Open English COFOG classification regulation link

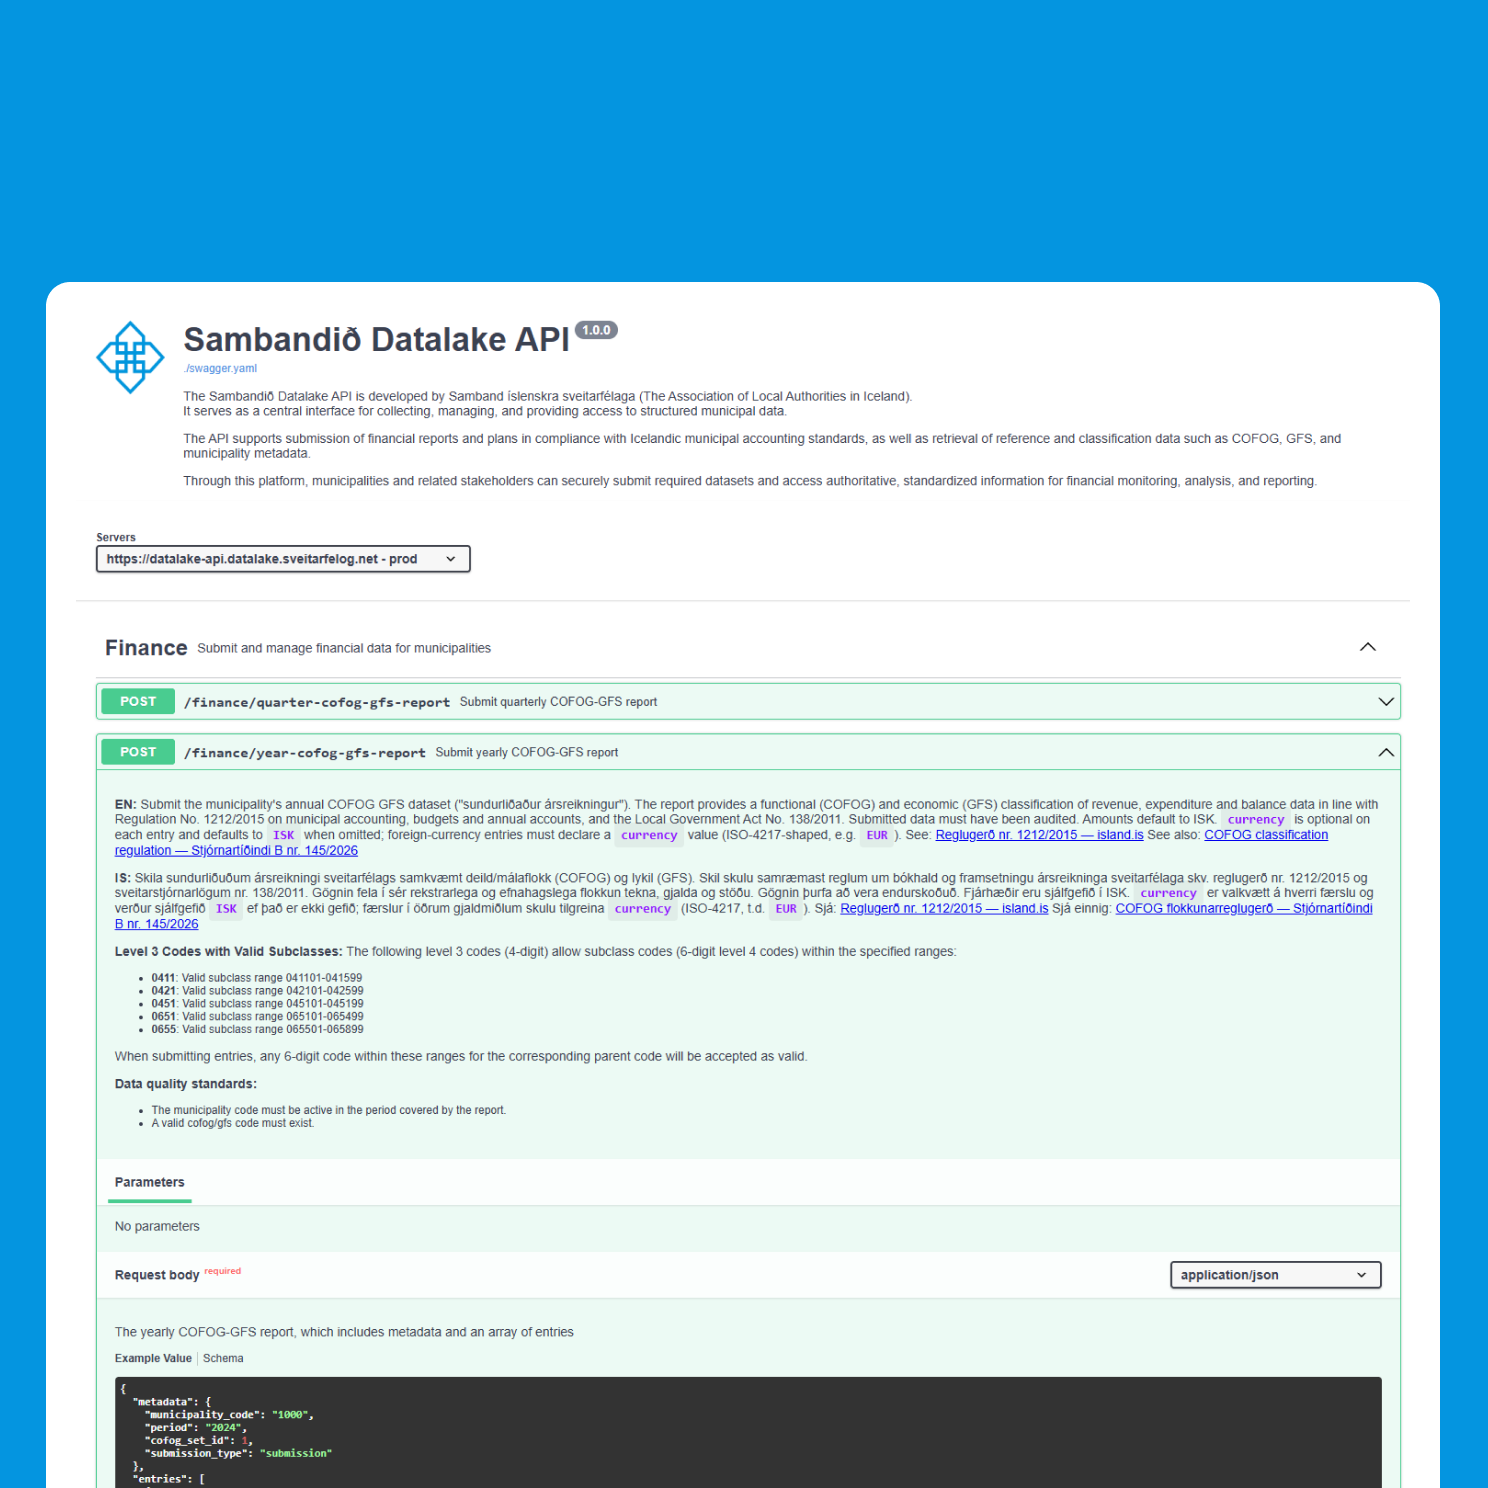coord(1266,835)
